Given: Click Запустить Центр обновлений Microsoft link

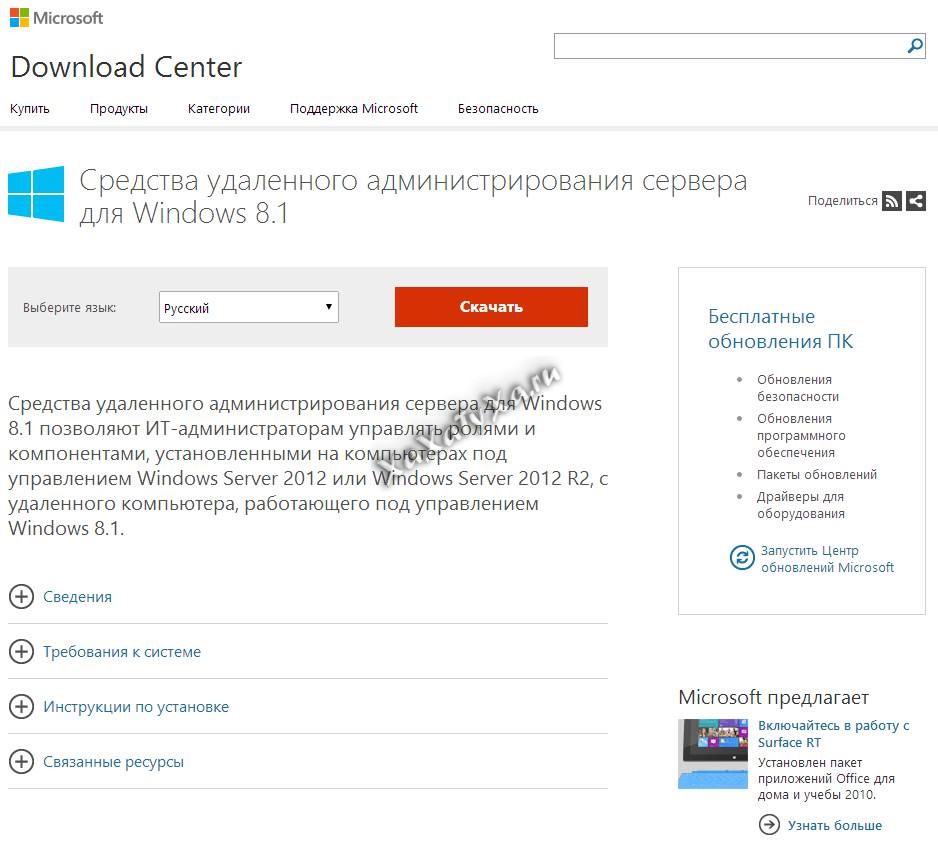Looking at the screenshot, I should (827, 559).
